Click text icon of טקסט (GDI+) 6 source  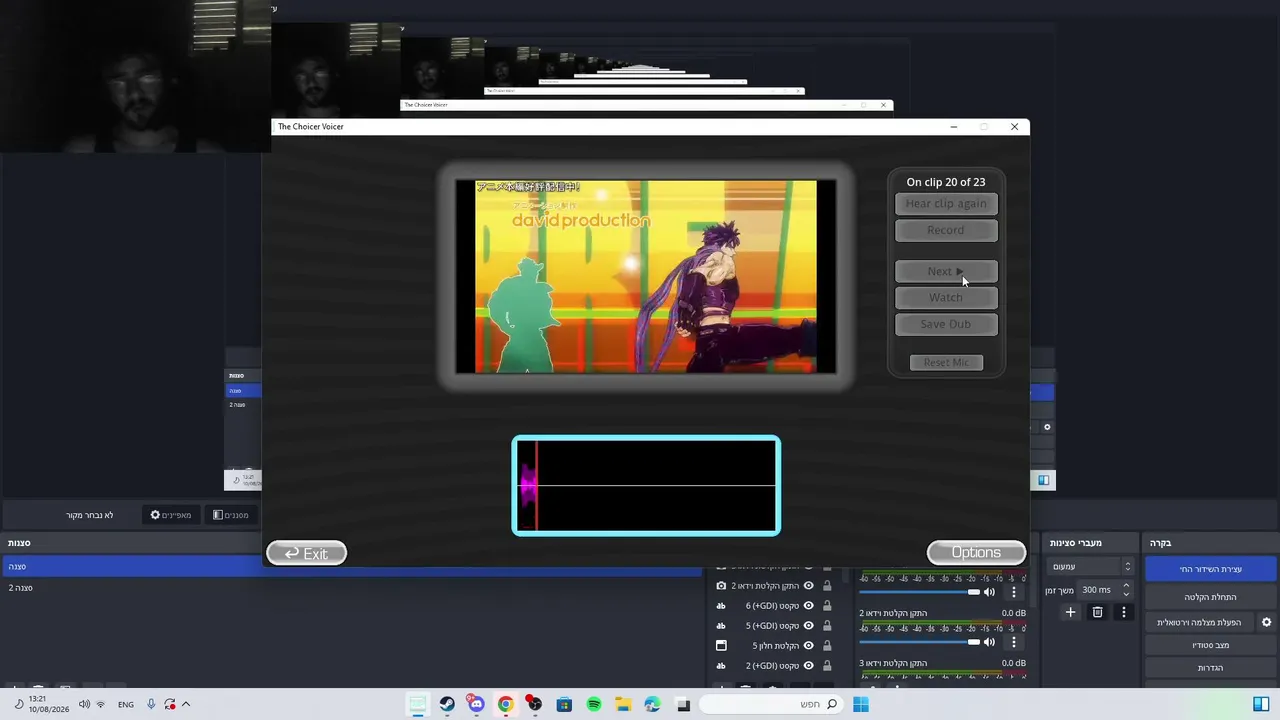721,606
